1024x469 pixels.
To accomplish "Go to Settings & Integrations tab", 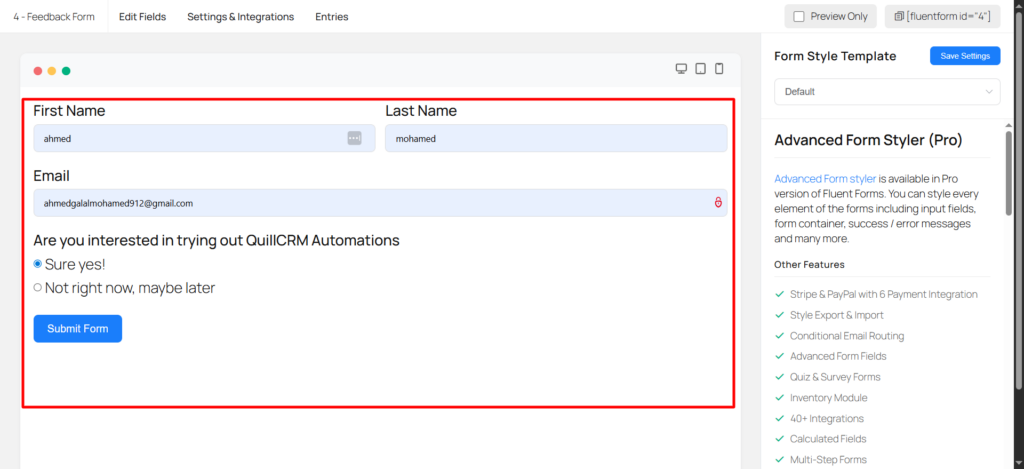I will point(240,17).
